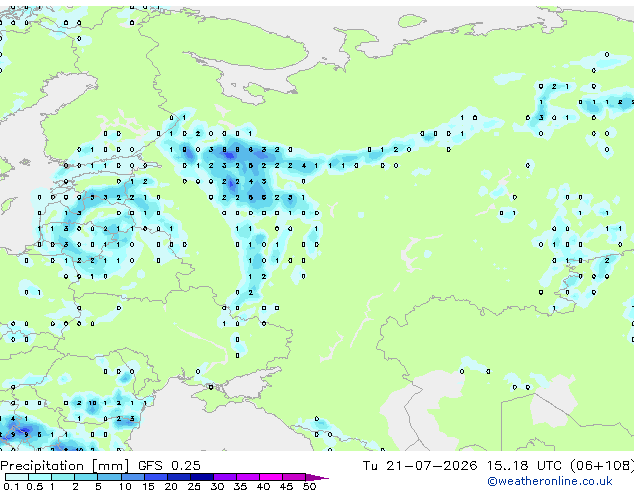Viewport: 634px width, 490px height.
Task: Select the 0.5–1 mm legend swatch
Action: 40,477
